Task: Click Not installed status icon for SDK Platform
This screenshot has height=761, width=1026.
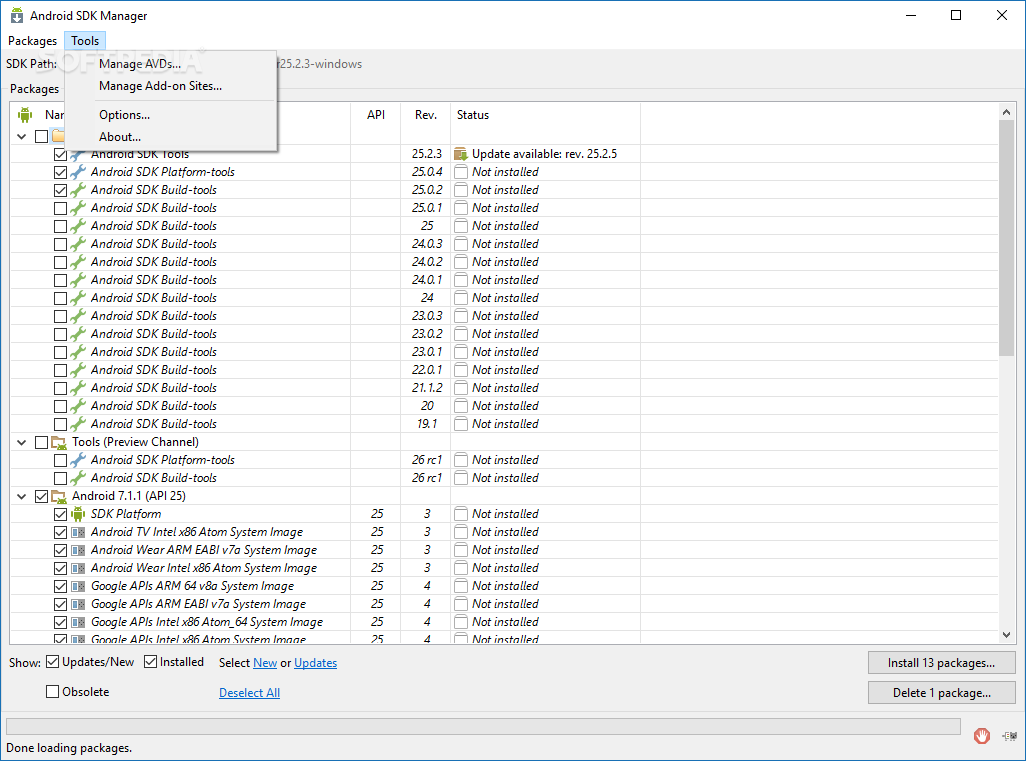Action: (x=461, y=514)
